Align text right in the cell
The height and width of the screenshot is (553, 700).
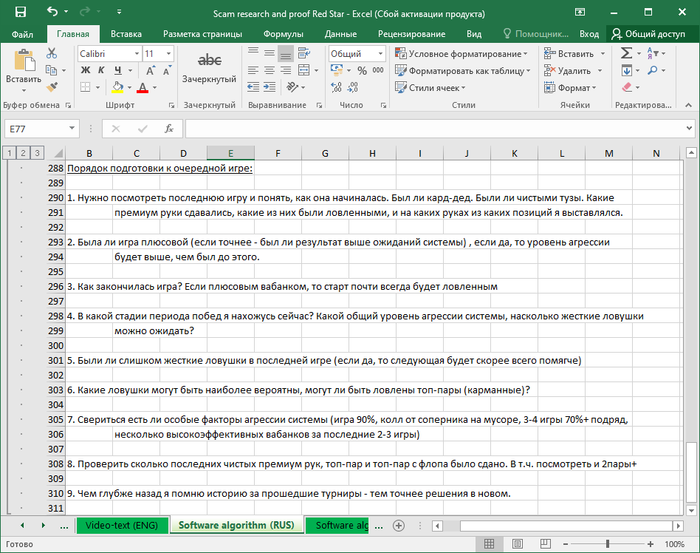coord(286,70)
